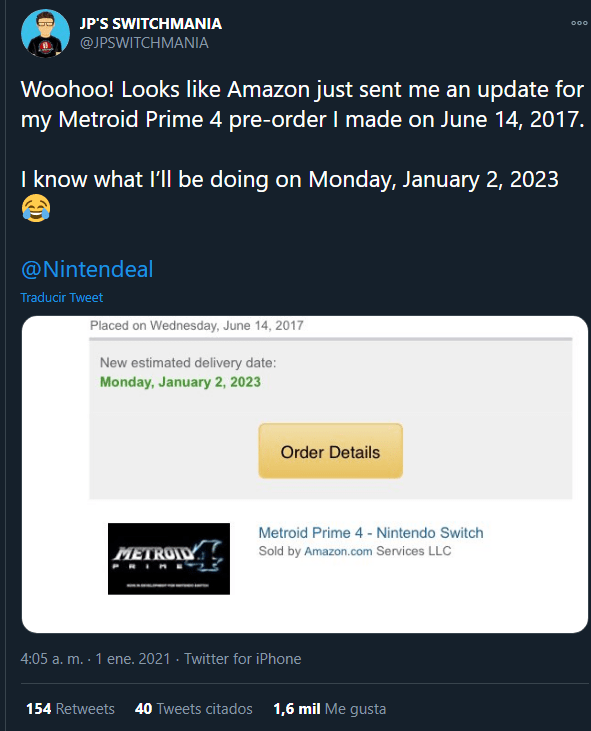The image size is (591, 731).
Task: View the 154 Retweets list
Action: tap(70, 709)
